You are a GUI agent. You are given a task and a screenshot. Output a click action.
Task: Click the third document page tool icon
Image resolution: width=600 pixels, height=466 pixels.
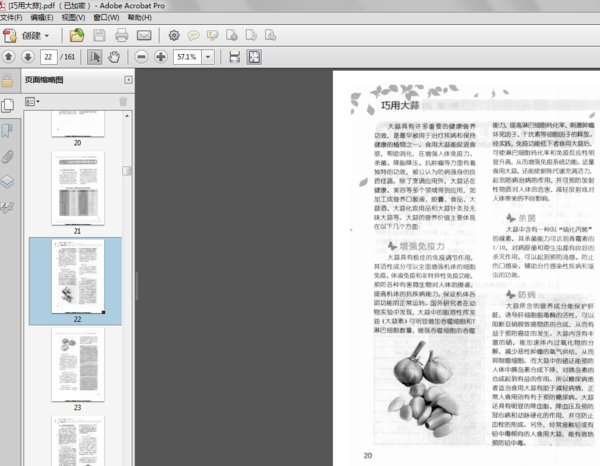[271, 35]
